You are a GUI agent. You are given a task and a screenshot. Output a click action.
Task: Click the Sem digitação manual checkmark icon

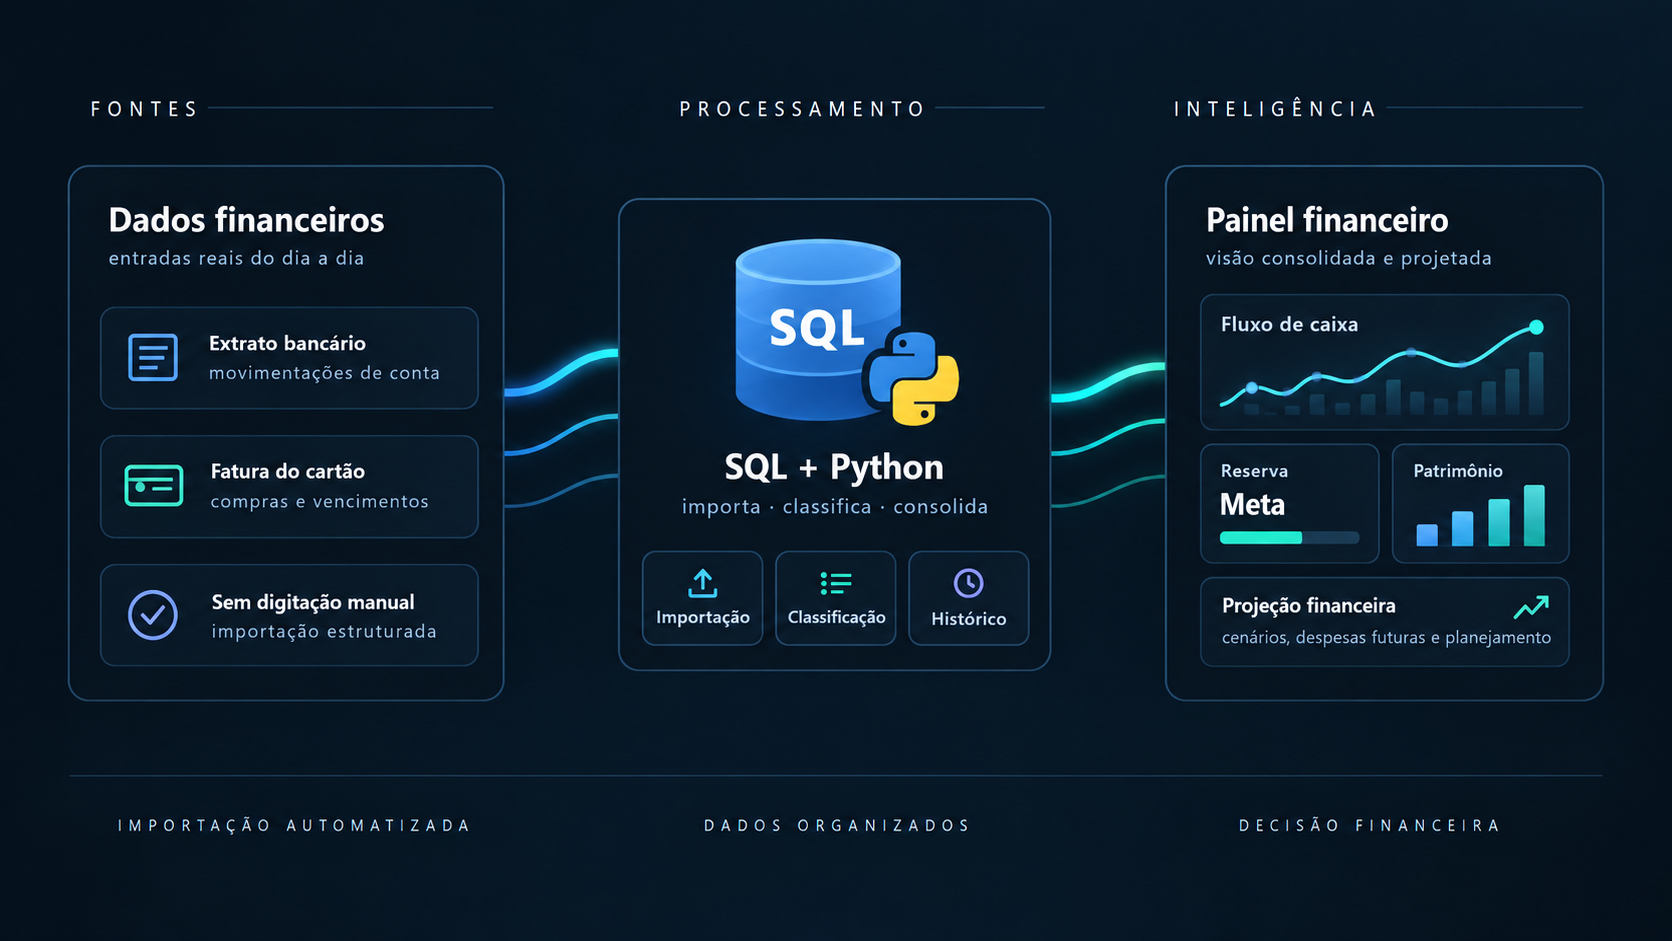(153, 614)
